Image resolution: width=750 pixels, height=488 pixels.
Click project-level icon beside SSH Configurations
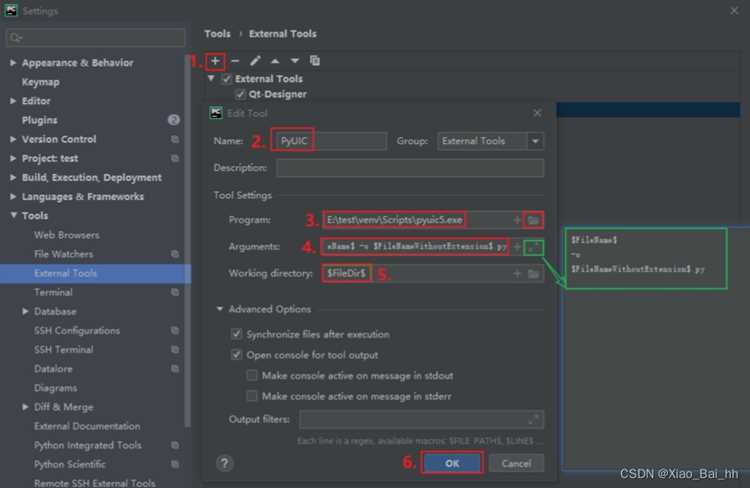click(175, 331)
